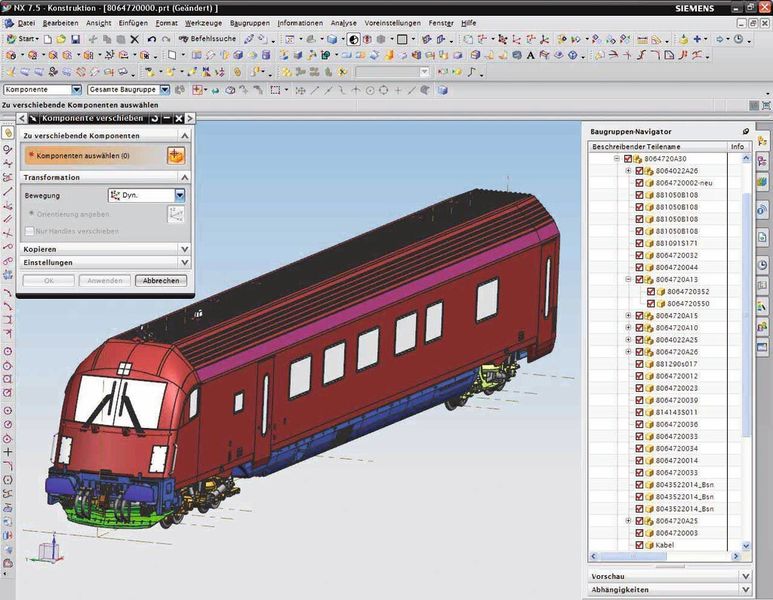Create a new file with the blank page icon
This screenshot has width=773, height=600.
point(48,39)
